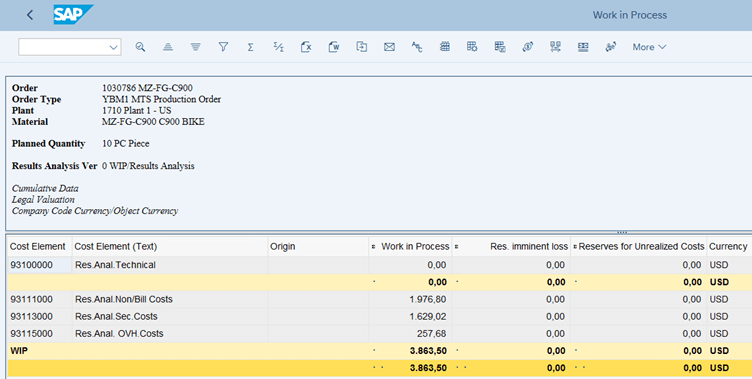
Task: Click the Total sigma icon
Action: pos(250,47)
